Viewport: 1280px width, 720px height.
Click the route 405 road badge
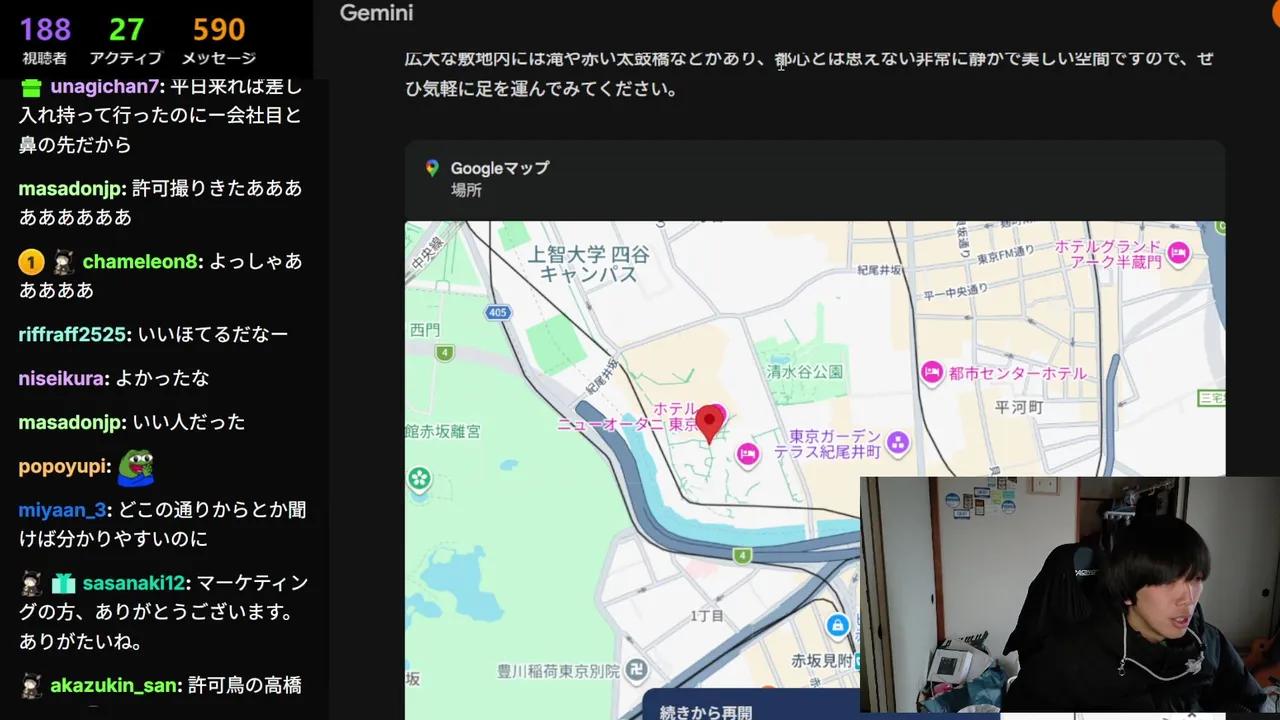pos(498,313)
